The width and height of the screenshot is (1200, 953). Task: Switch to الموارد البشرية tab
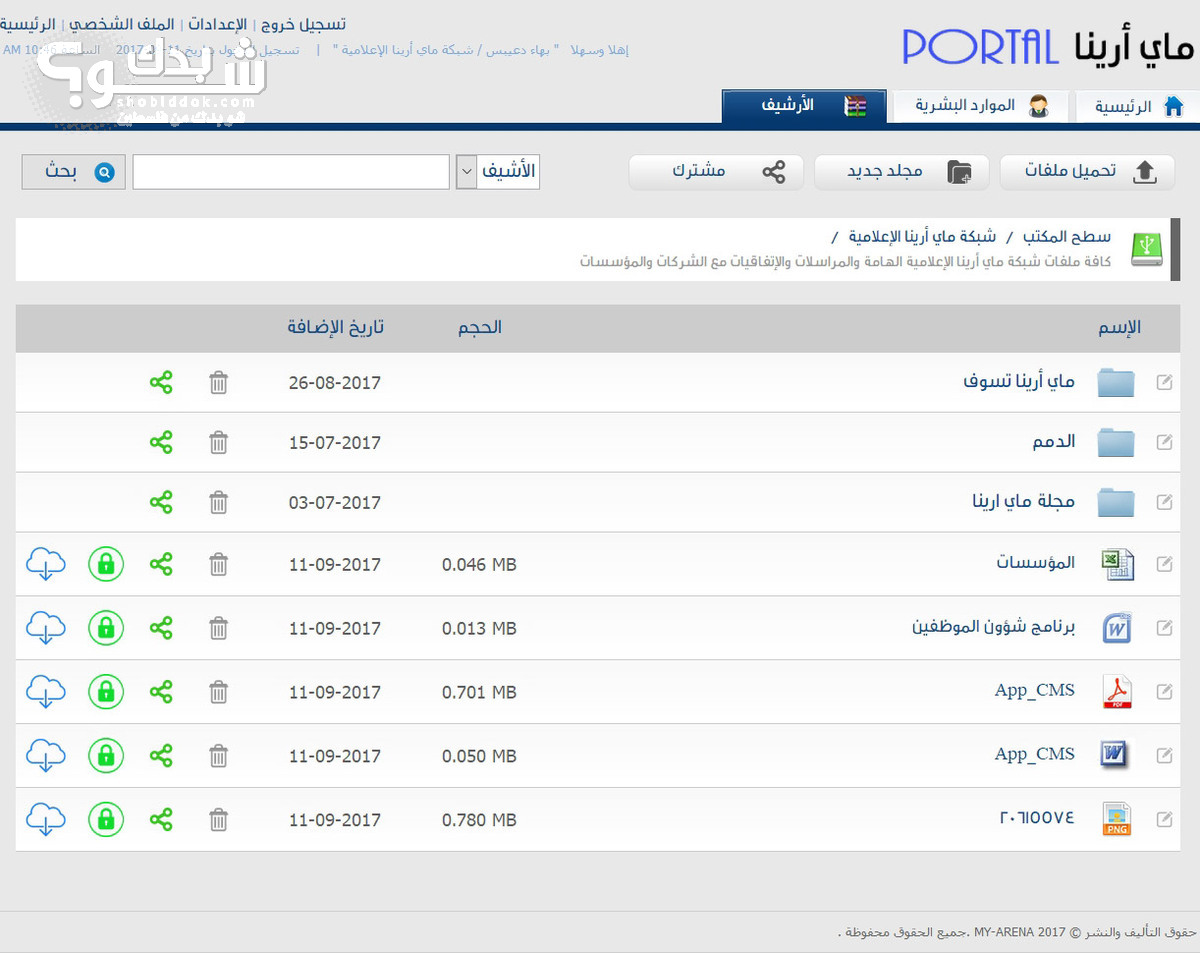[980, 106]
